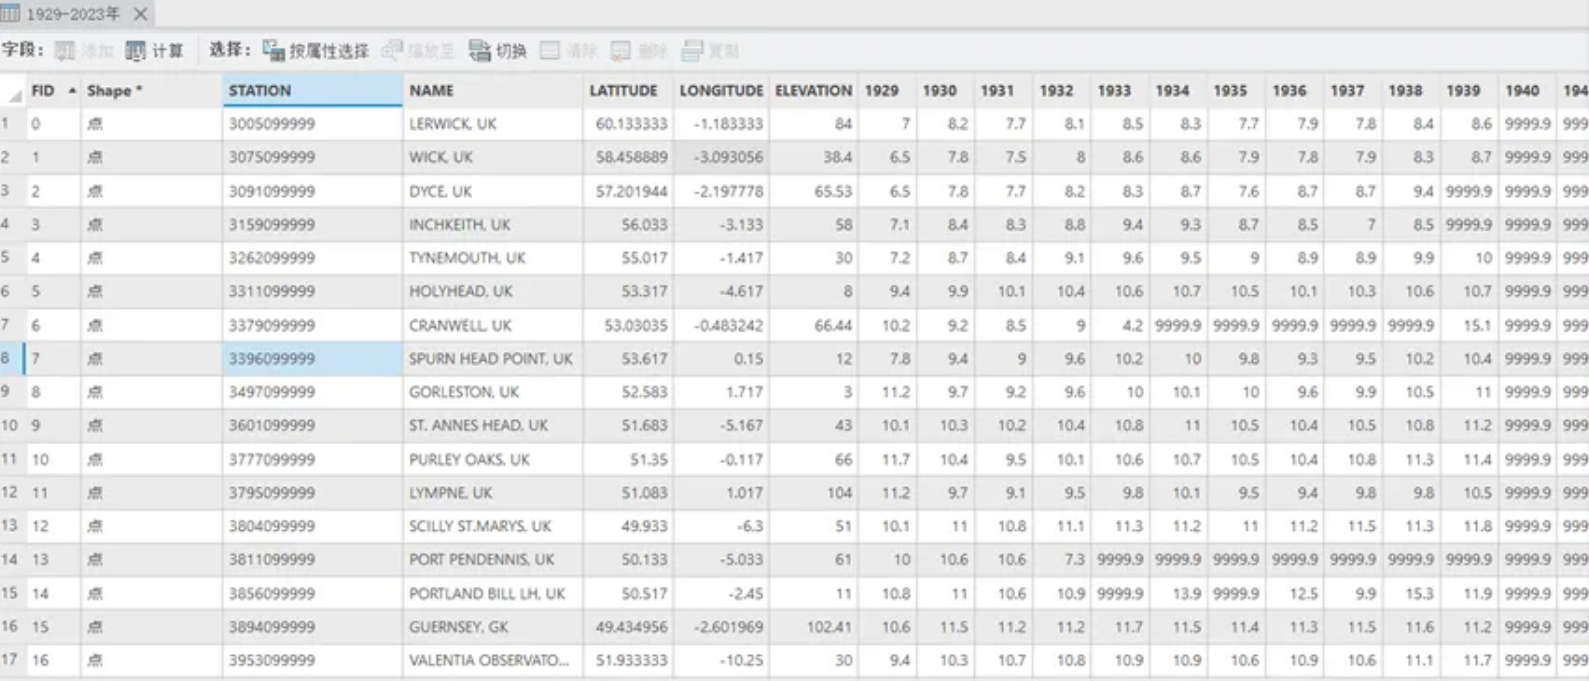Click the STATION cell 3005099999

[x=312, y=124]
